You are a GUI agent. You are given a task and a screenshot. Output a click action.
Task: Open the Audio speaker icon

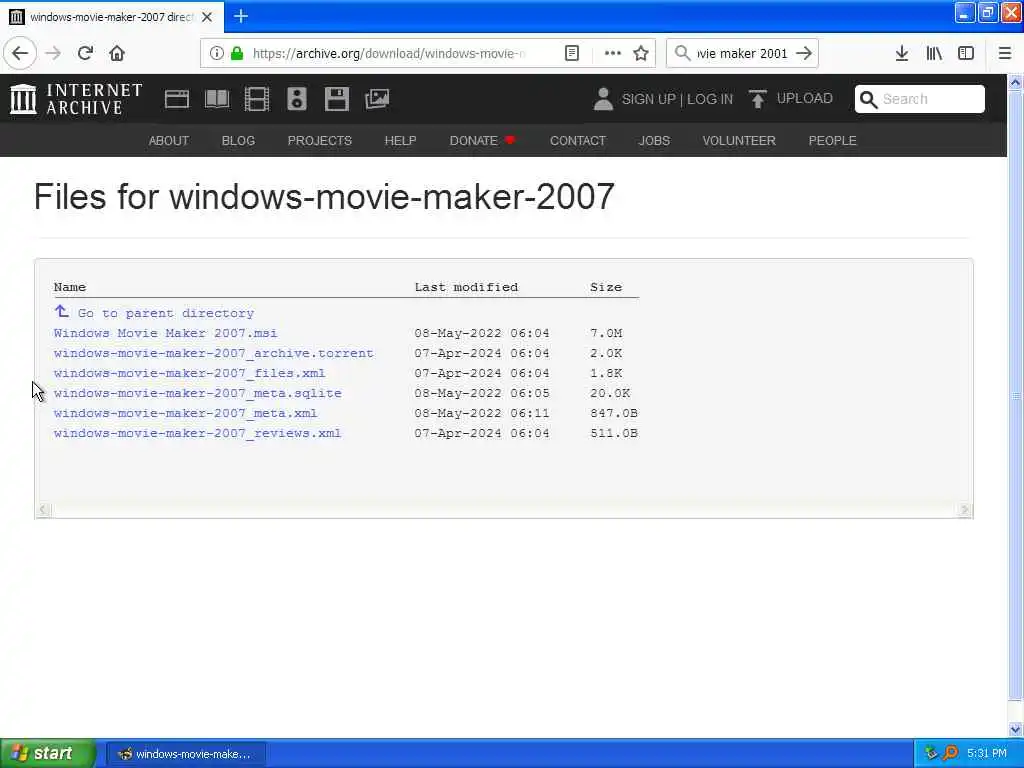pos(296,99)
